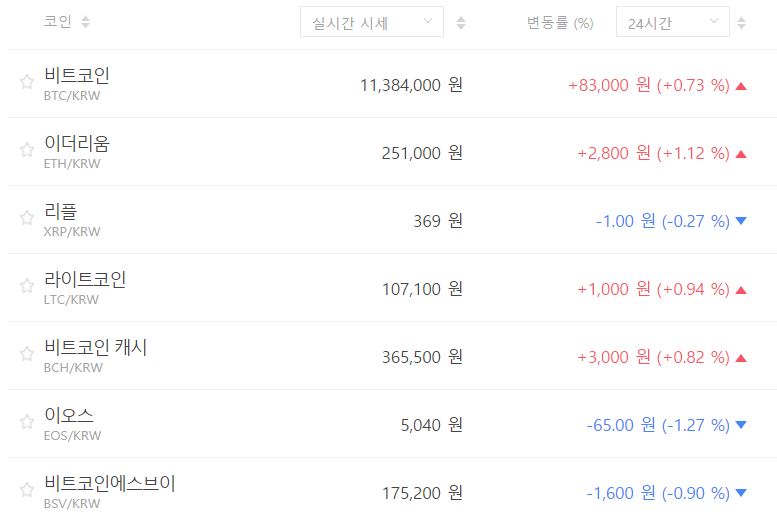Screen dimensions: 777x522
Task: Favorite the BSV/KRW coin star
Action: (x=27, y=490)
